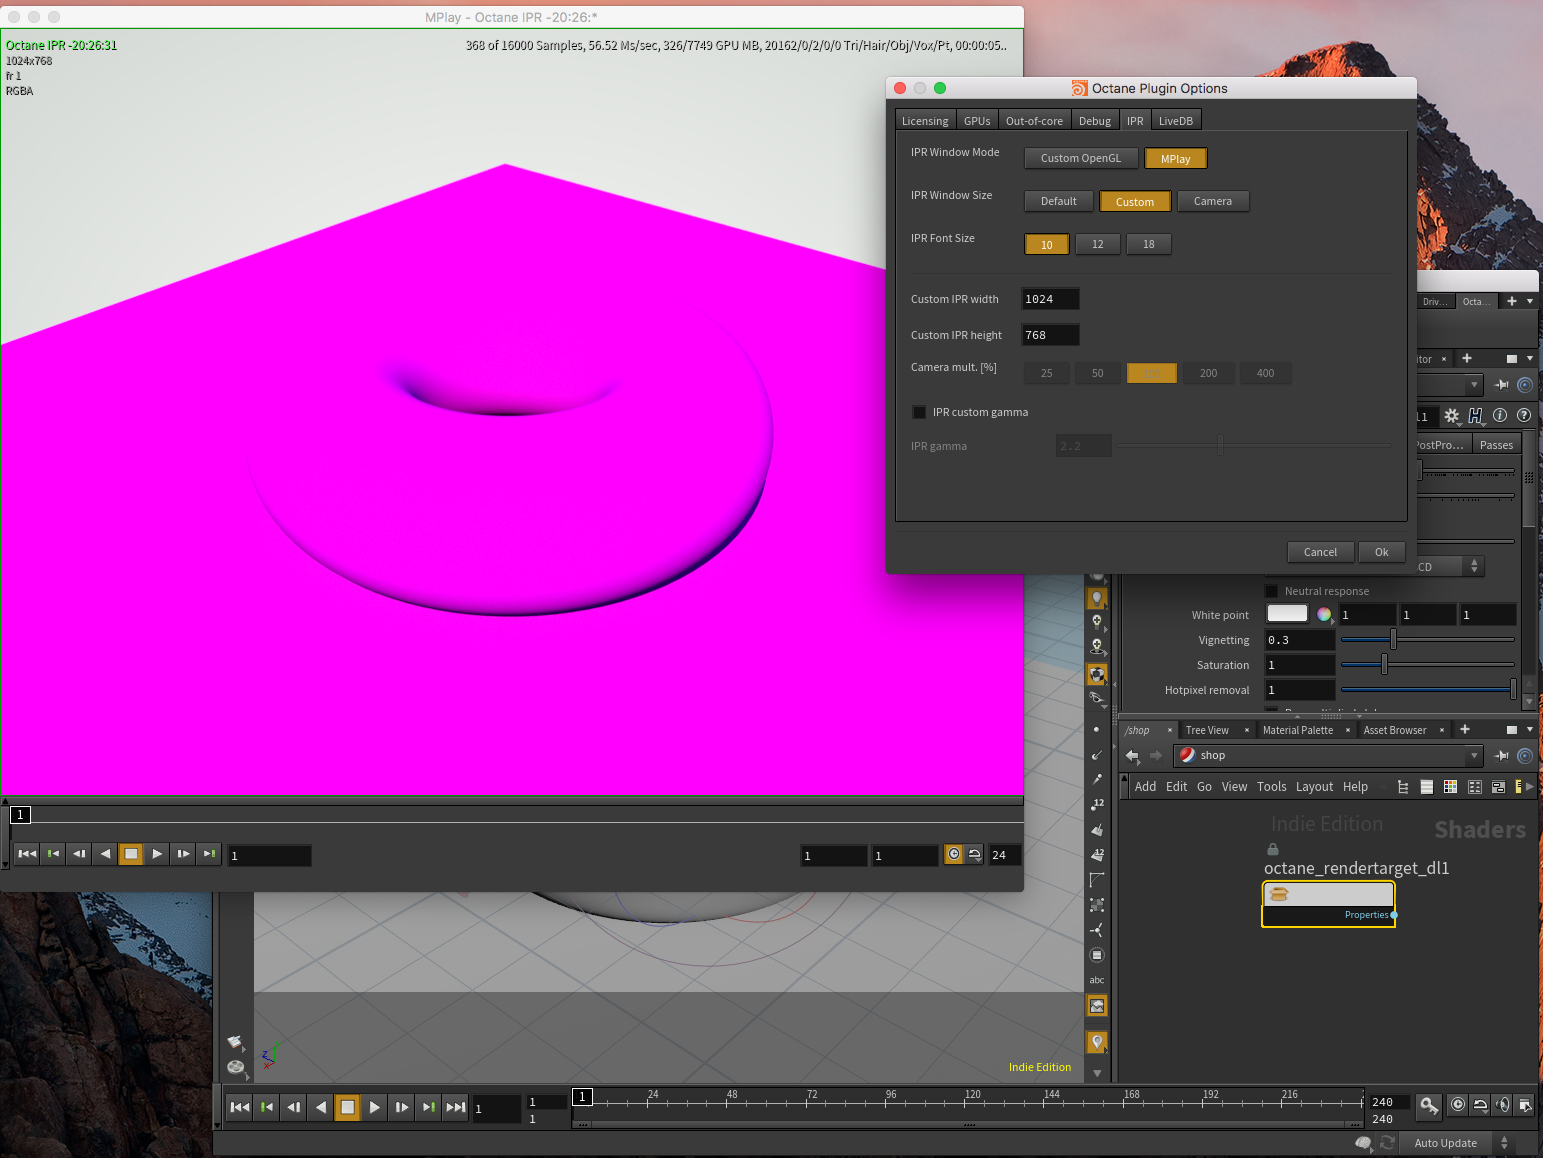The image size is (1543, 1158).
Task: Click the octane_rendertarget_dl1 node icon
Action: point(1280,894)
